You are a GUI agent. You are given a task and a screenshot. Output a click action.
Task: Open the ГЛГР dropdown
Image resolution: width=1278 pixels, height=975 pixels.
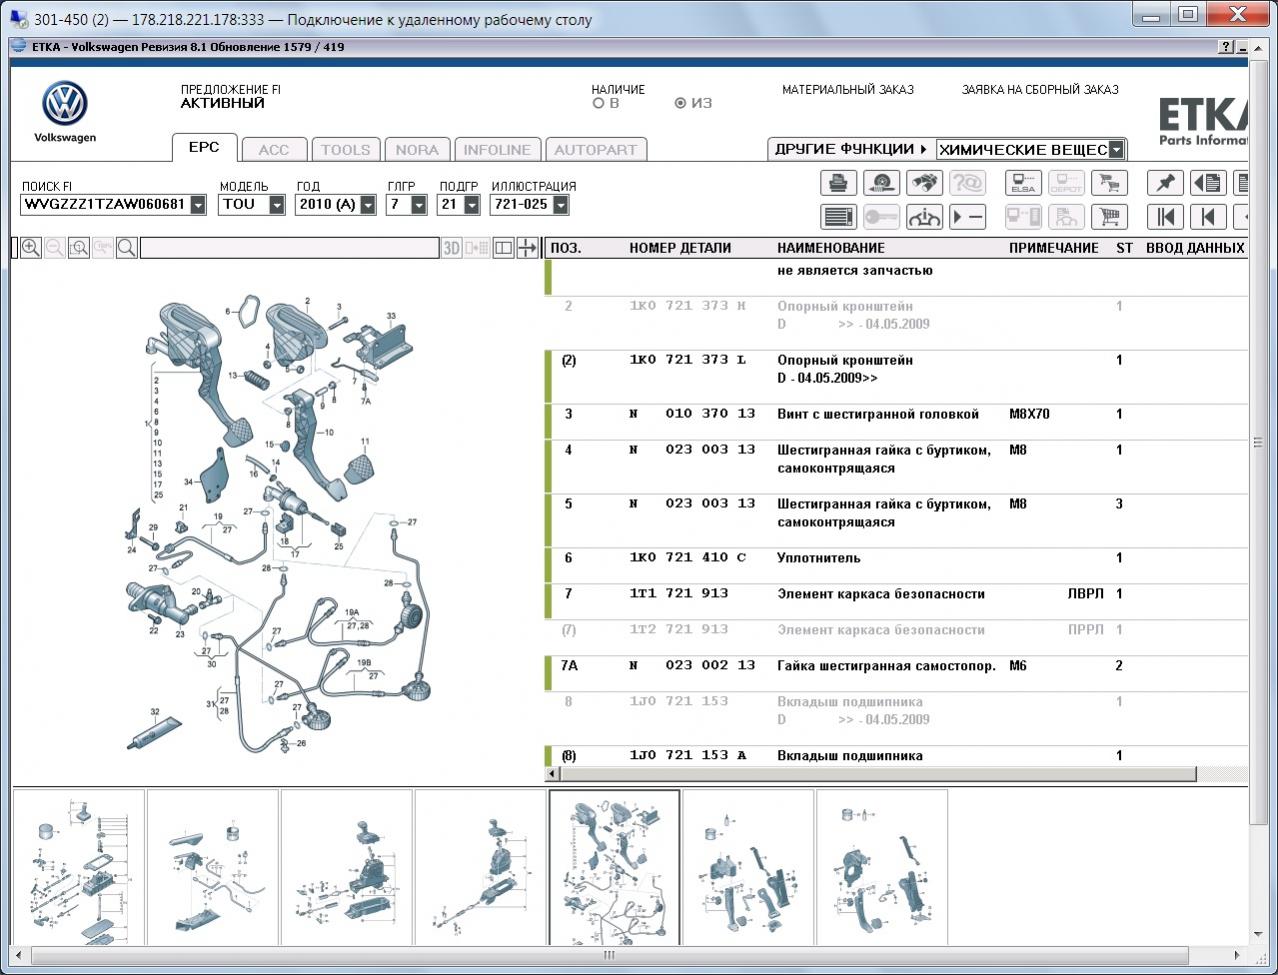(x=419, y=205)
